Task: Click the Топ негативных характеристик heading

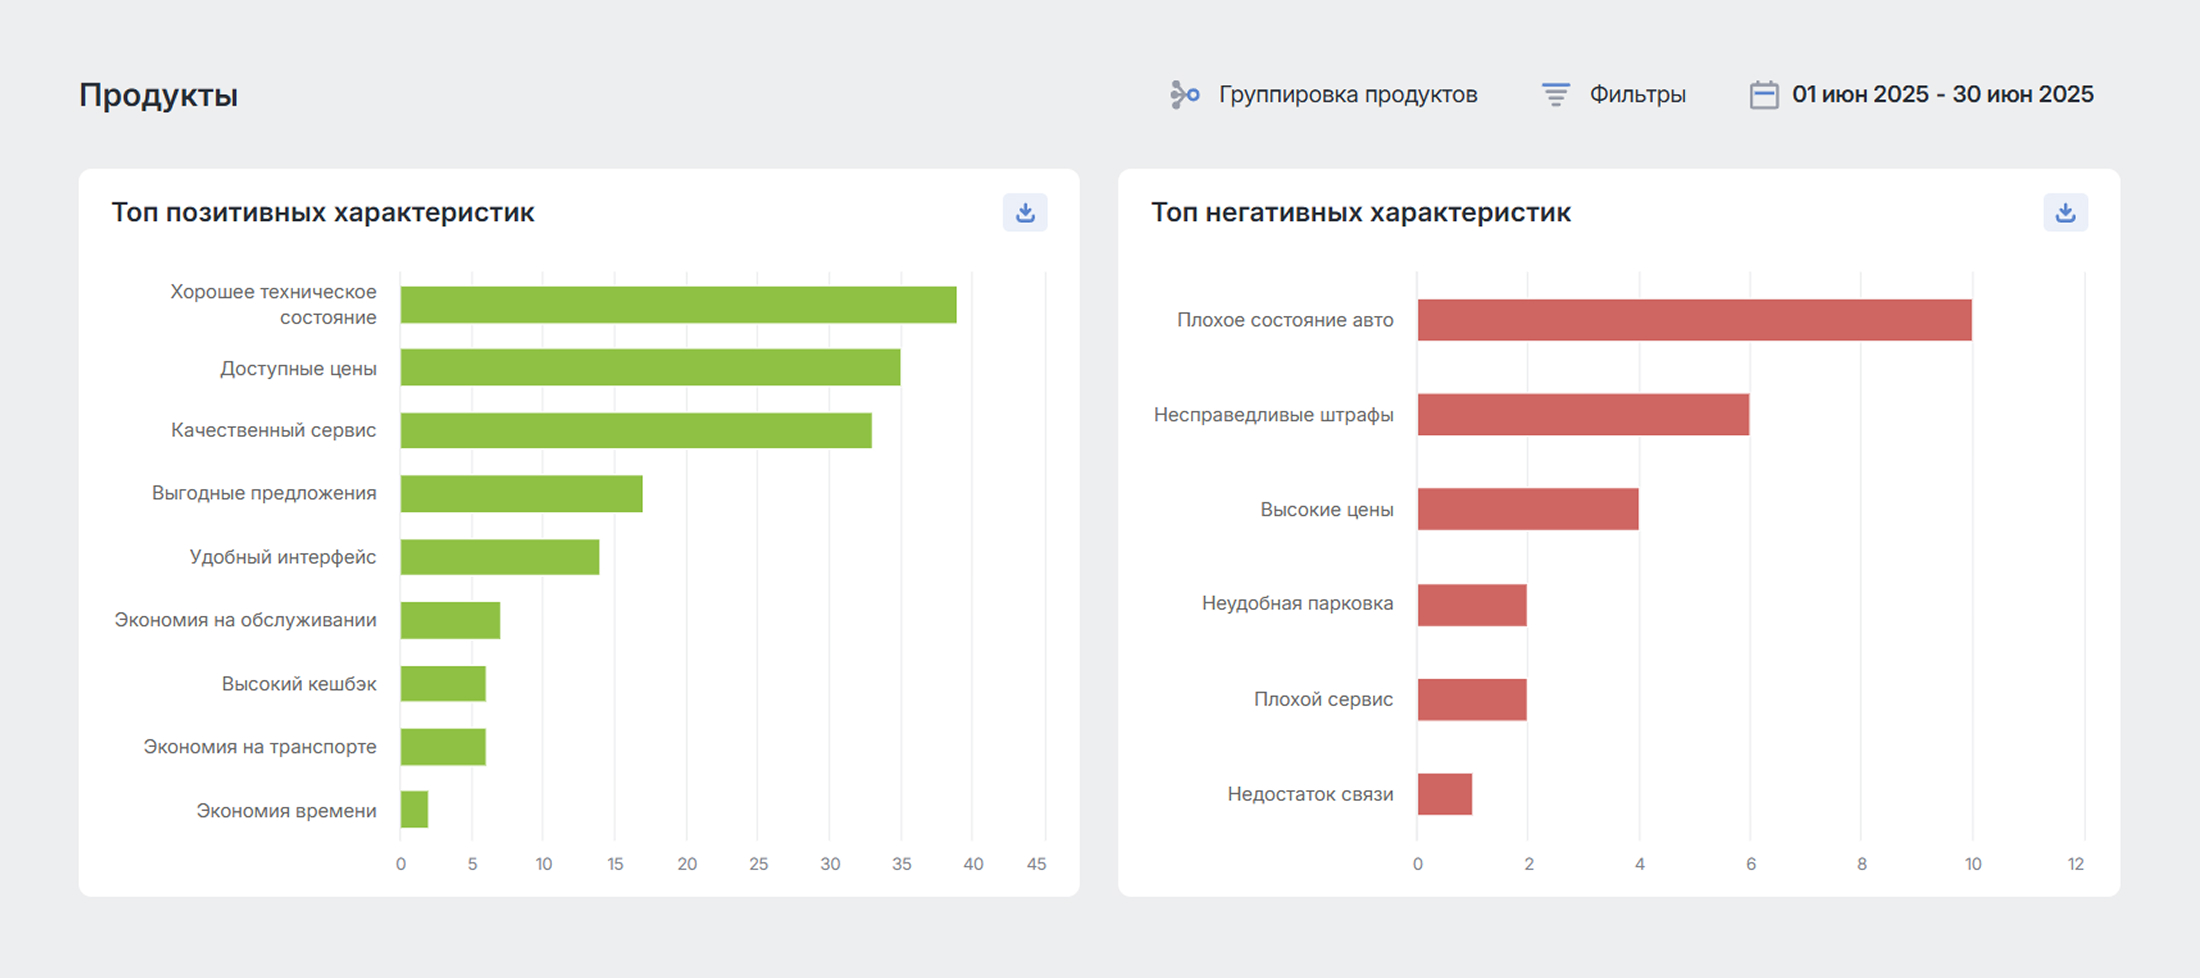Action: coord(1360,212)
